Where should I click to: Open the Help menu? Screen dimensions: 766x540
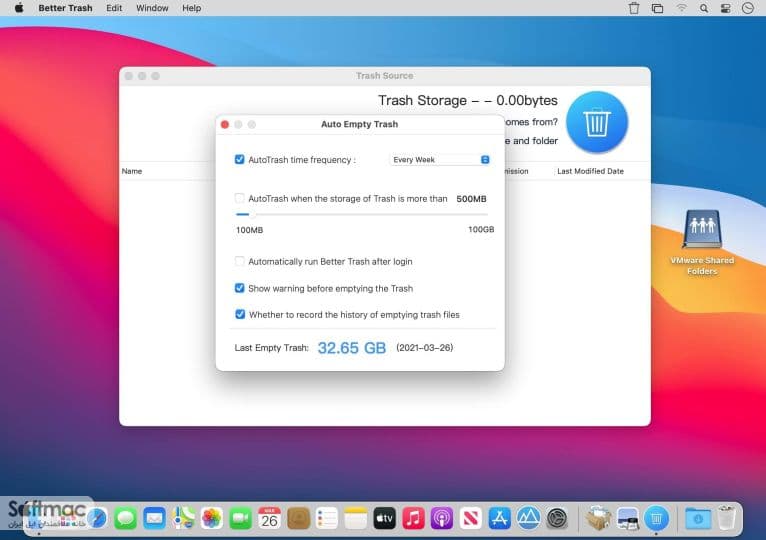click(192, 8)
